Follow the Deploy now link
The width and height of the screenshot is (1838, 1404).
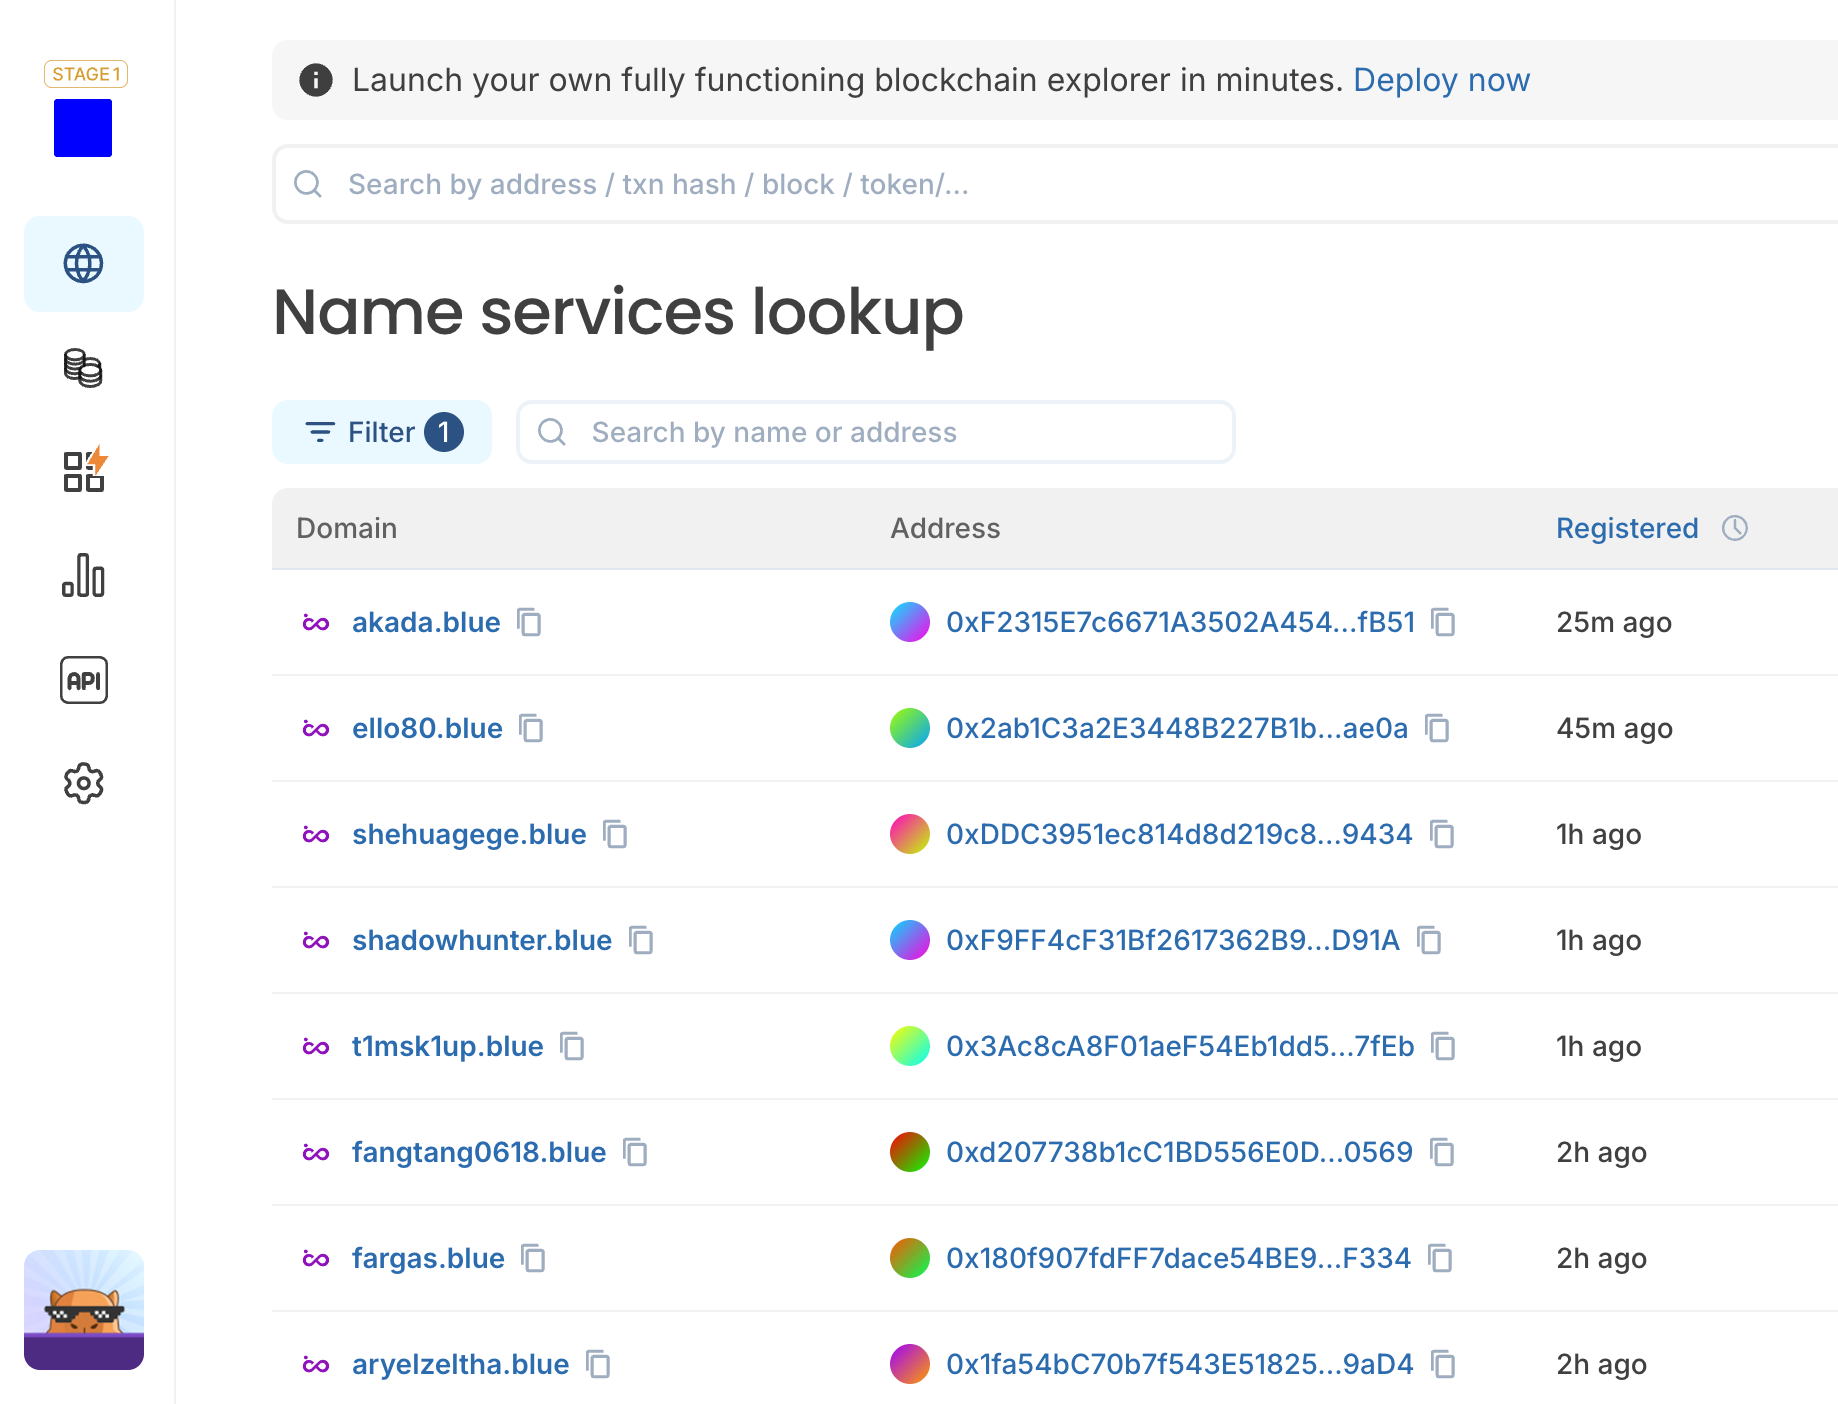tap(1442, 80)
